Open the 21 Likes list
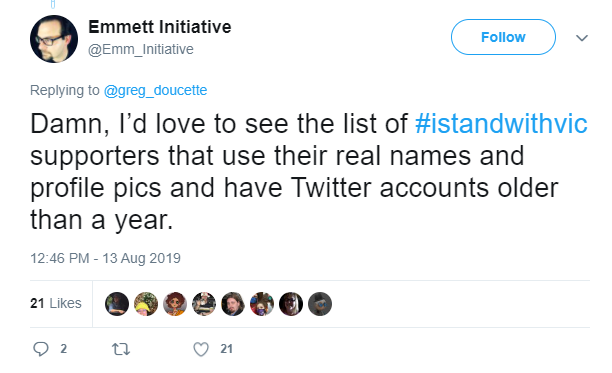 [x=56, y=303]
